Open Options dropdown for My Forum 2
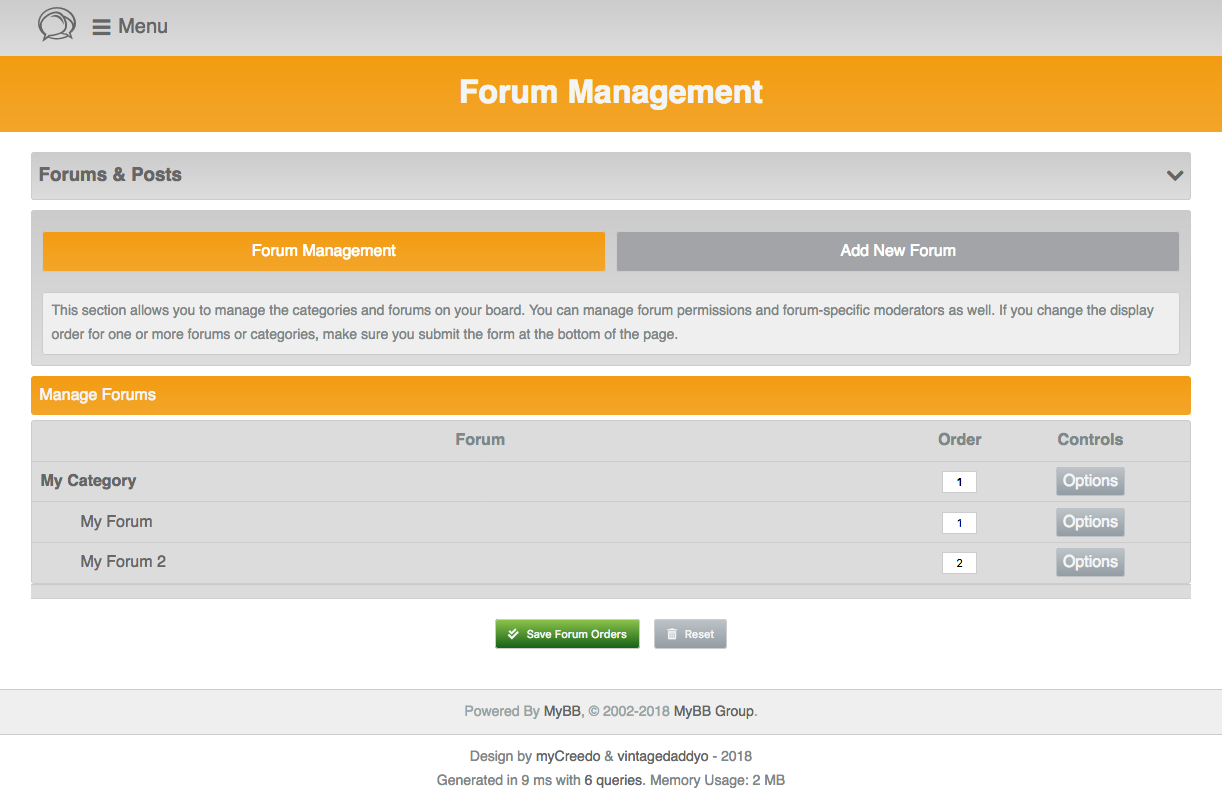 tap(1089, 562)
